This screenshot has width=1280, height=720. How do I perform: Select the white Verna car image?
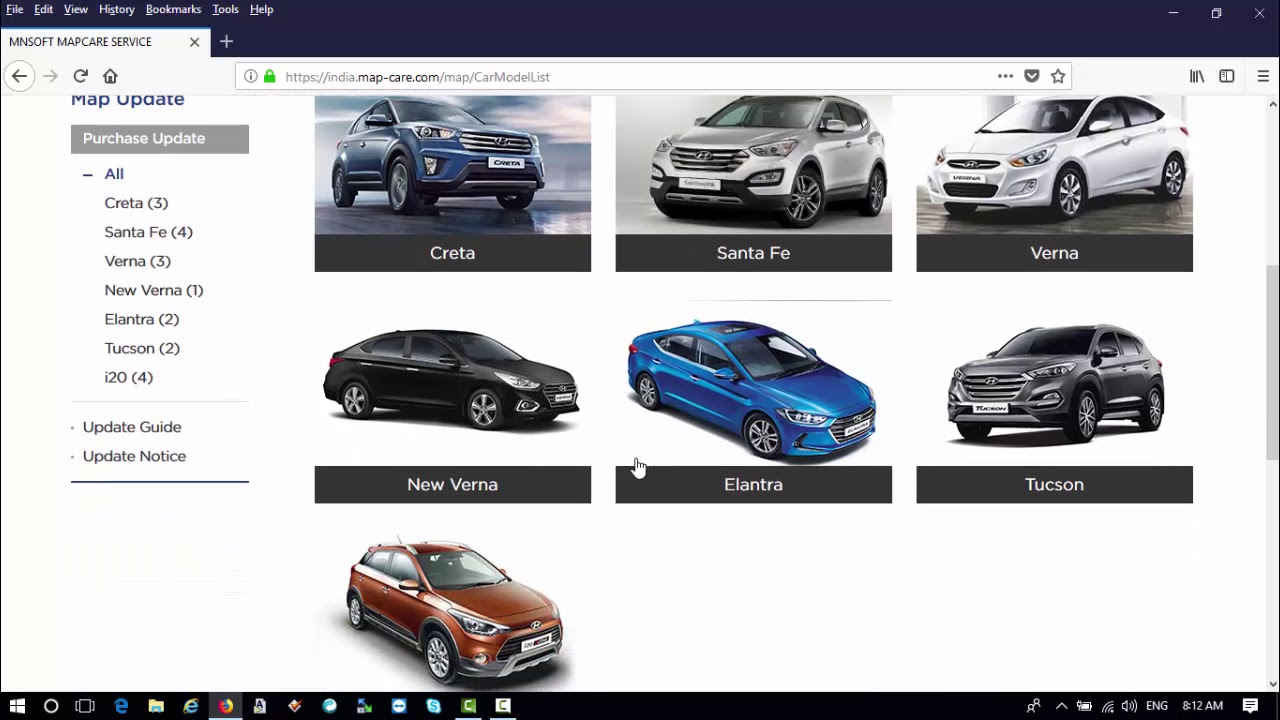coord(1054,165)
